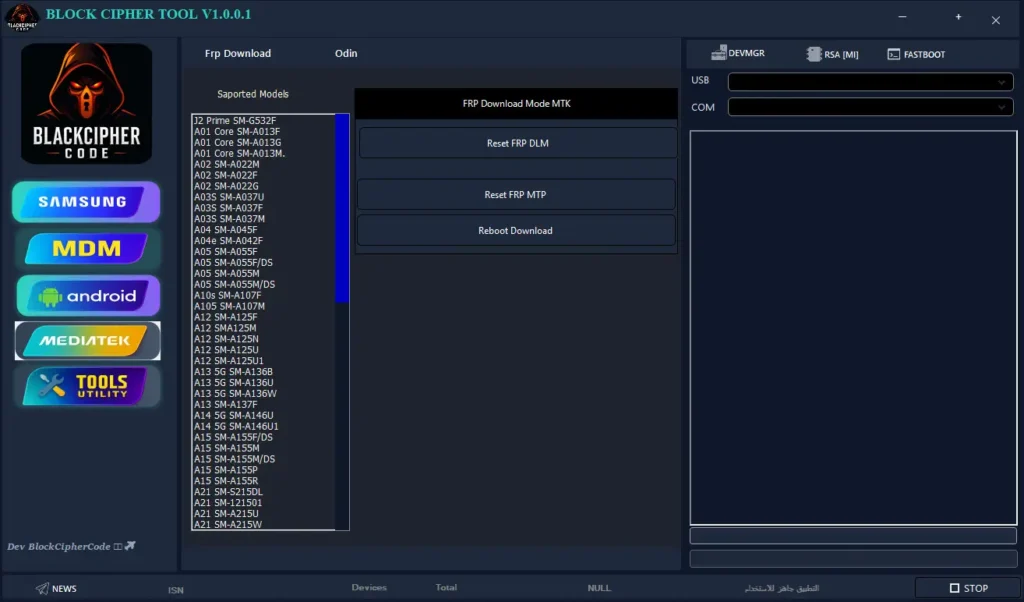Switch to the Odin tab
1024x602 pixels.
(x=346, y=54)
